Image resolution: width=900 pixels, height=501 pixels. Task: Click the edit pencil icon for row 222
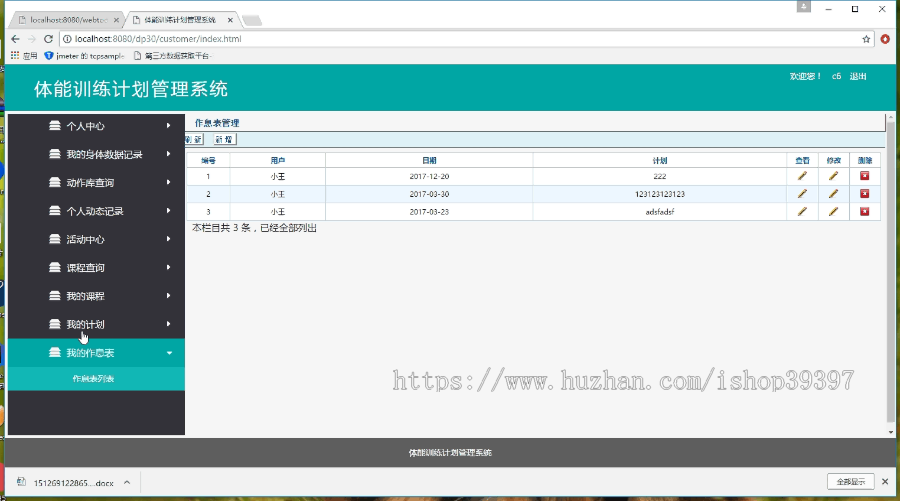pyautogui.click(x=833, y=176)
